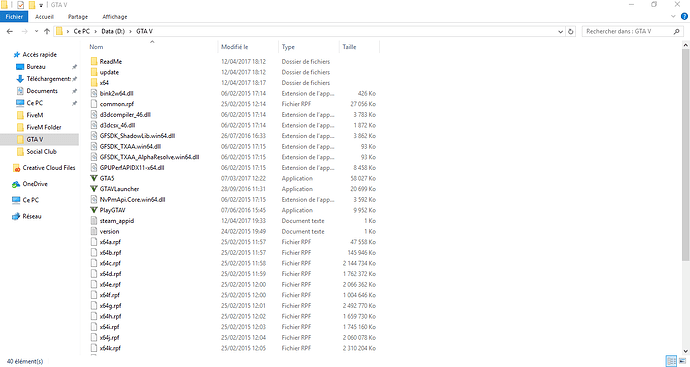Open recent locations dropdown arrow
690x367 pixels.
36,31
